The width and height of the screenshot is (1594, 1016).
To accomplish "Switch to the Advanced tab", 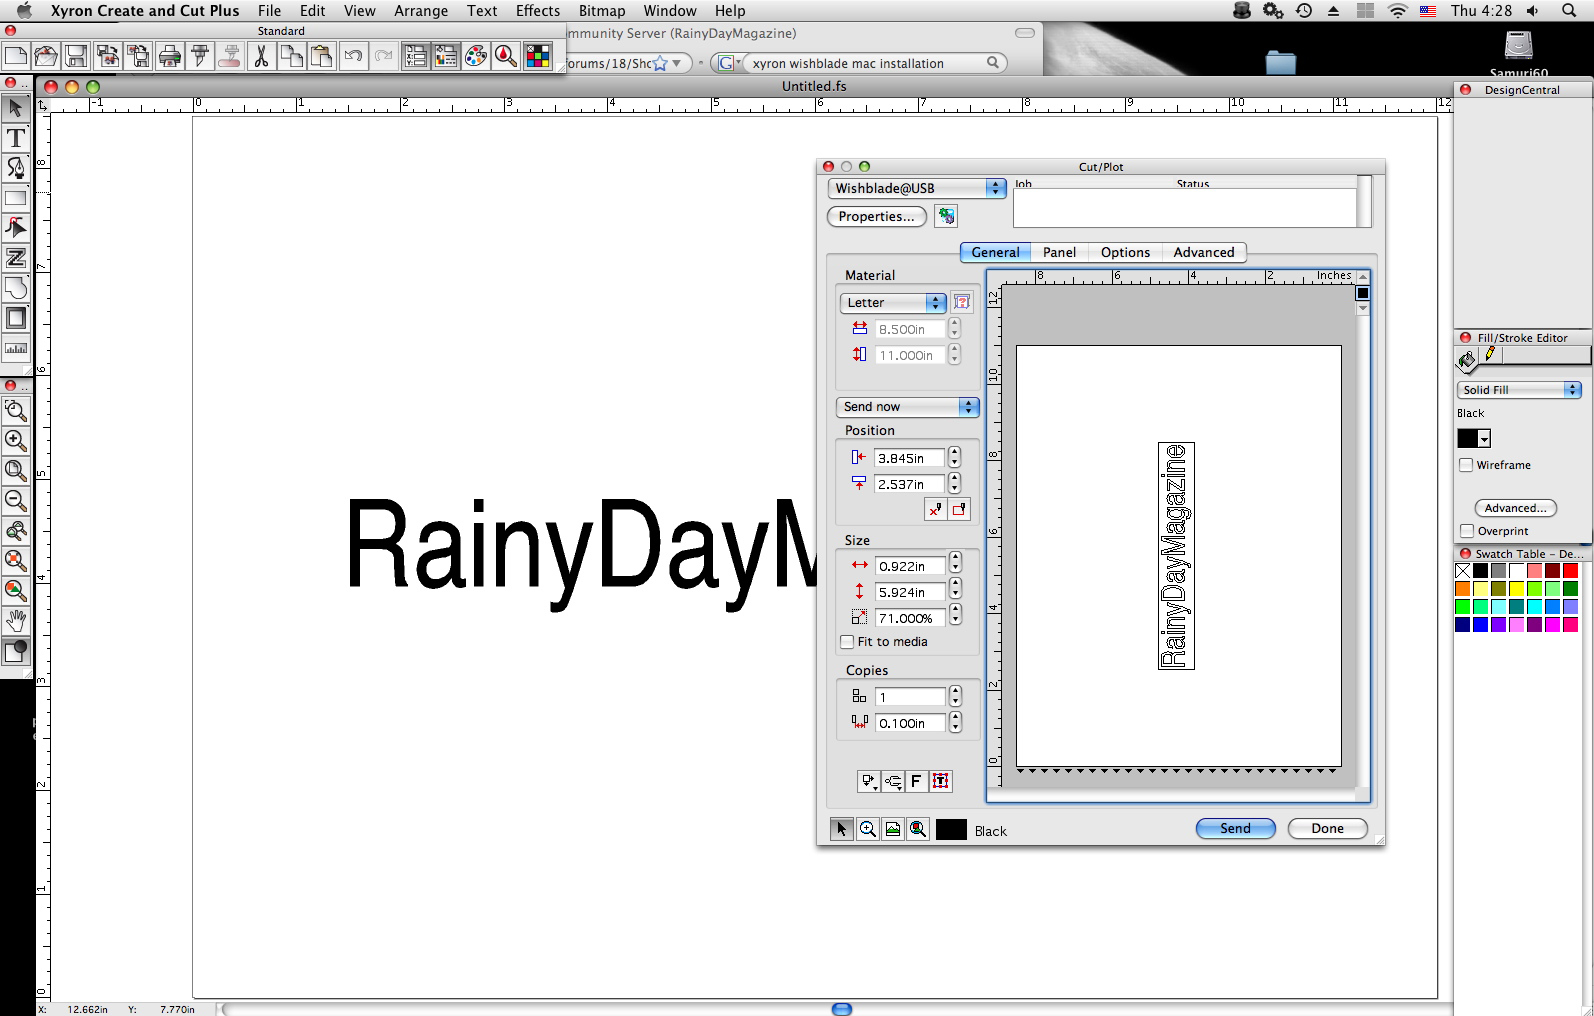I will (1204, 252).
